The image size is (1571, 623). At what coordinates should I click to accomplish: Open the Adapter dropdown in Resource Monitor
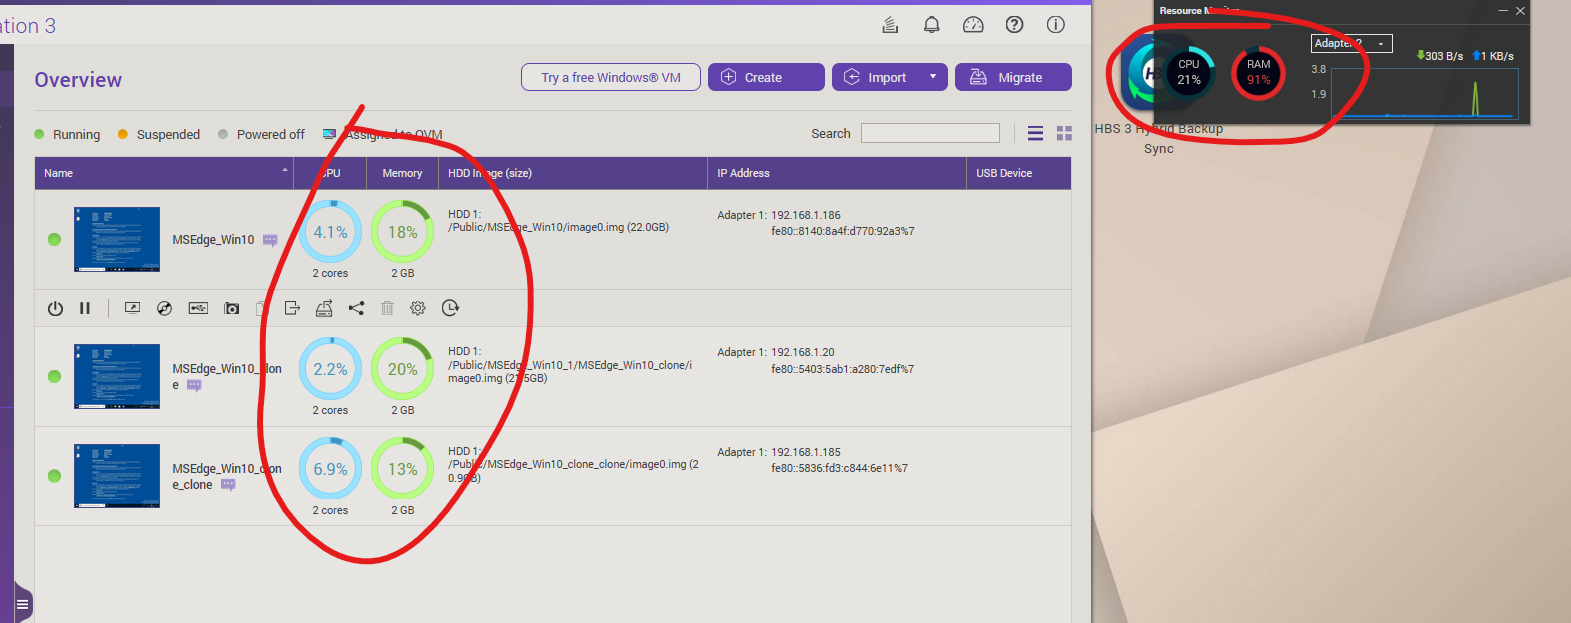coord(1351,43)
